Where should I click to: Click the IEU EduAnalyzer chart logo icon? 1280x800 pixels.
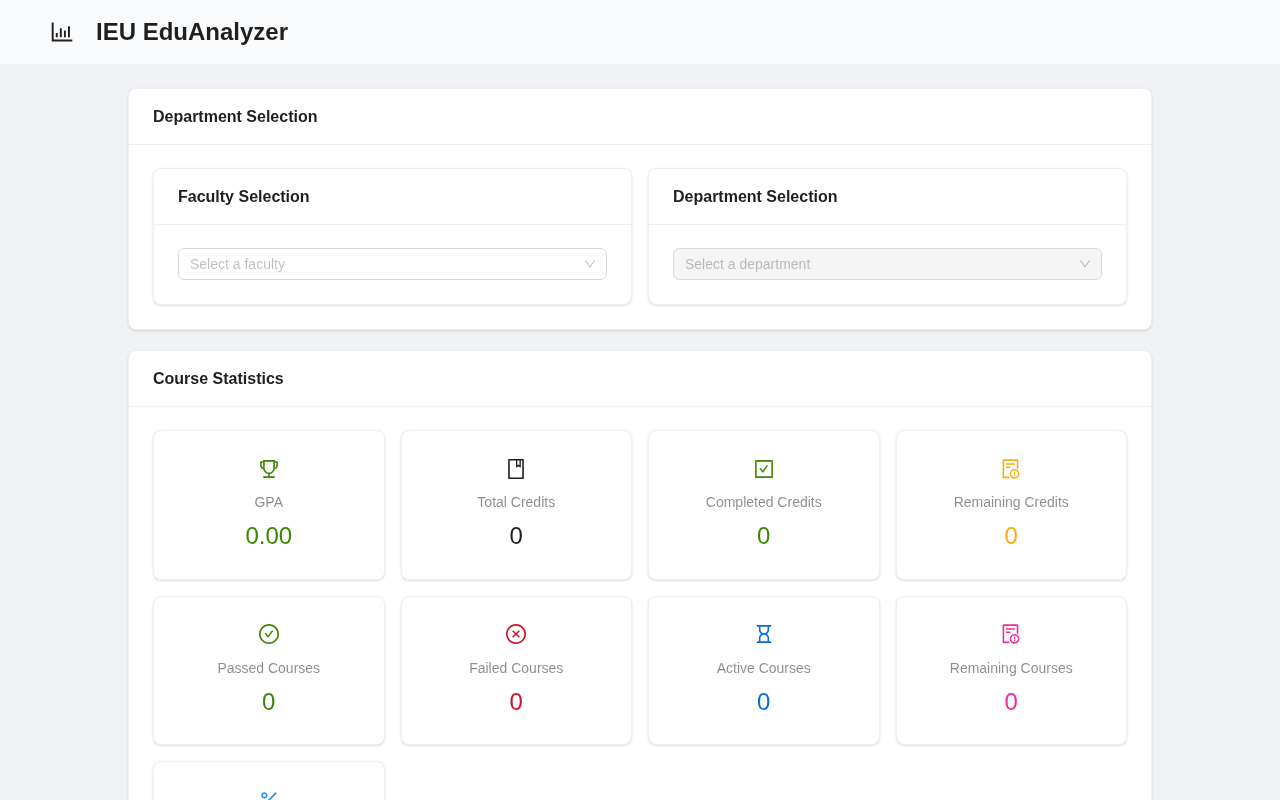click(62, 32)
